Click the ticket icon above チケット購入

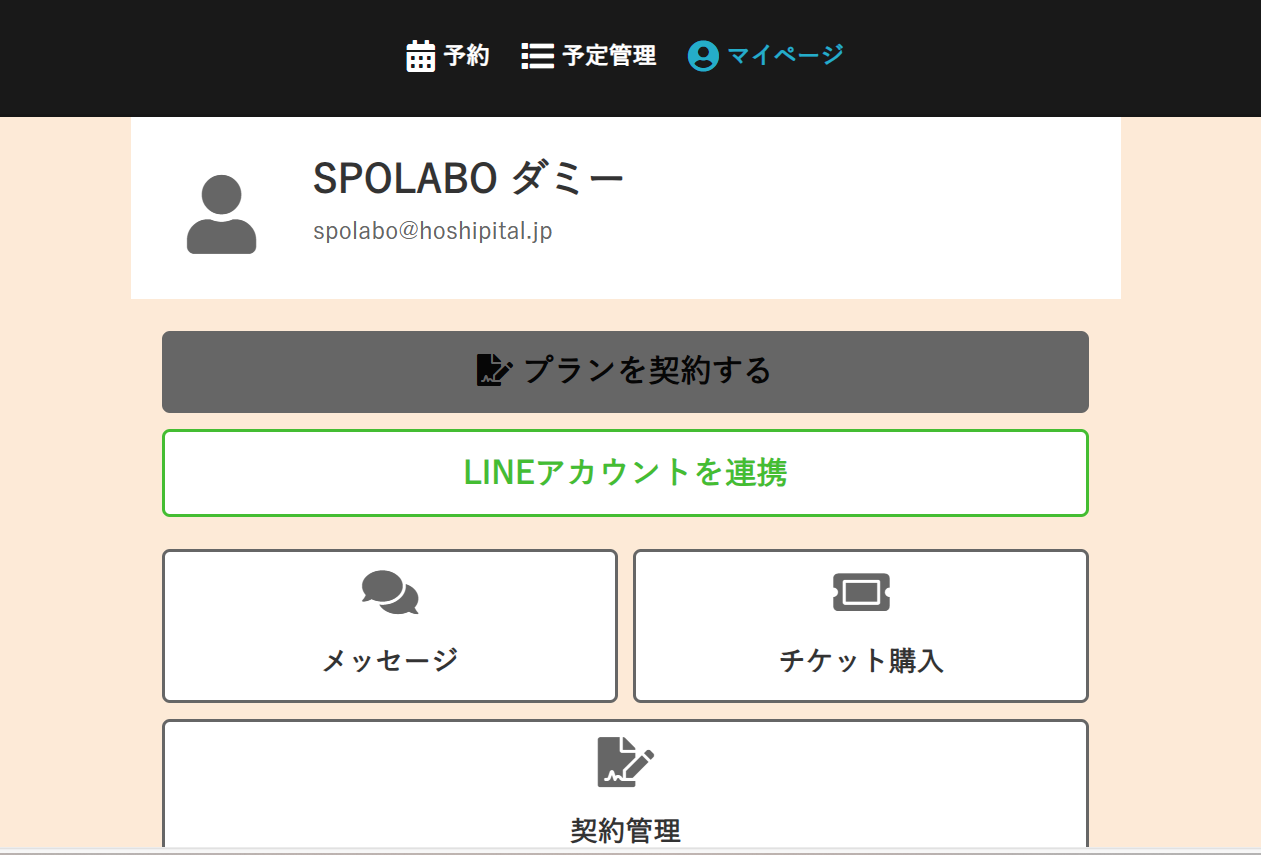861,592
